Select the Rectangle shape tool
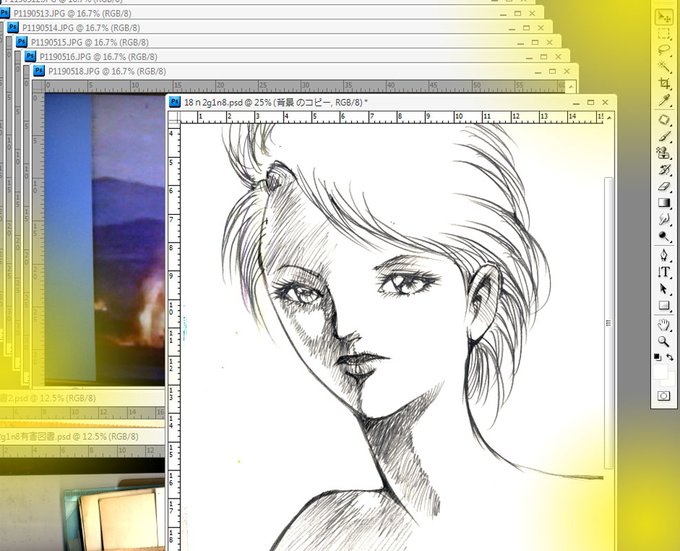The height and width of the screenshot is (551, 680). [664, 306]
